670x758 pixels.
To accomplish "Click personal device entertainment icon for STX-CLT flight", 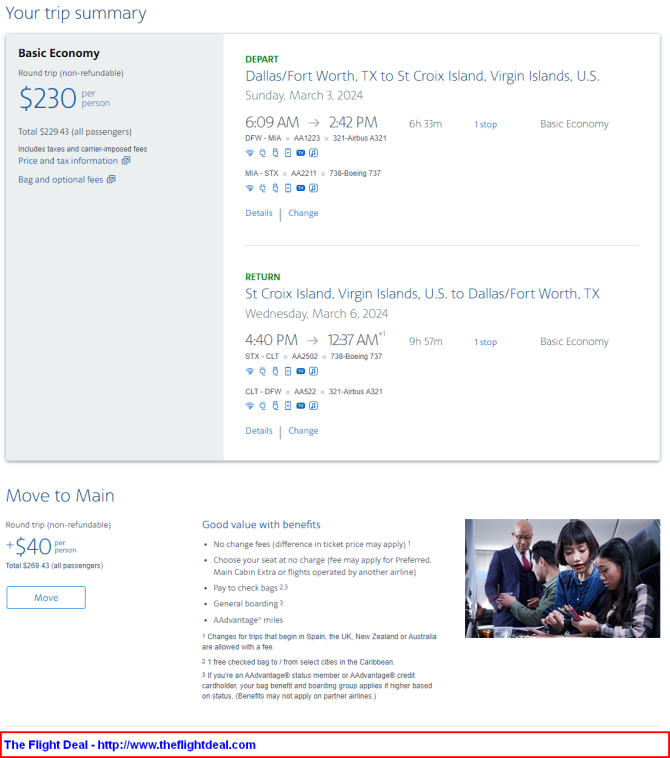I will [x=288, y=371].
